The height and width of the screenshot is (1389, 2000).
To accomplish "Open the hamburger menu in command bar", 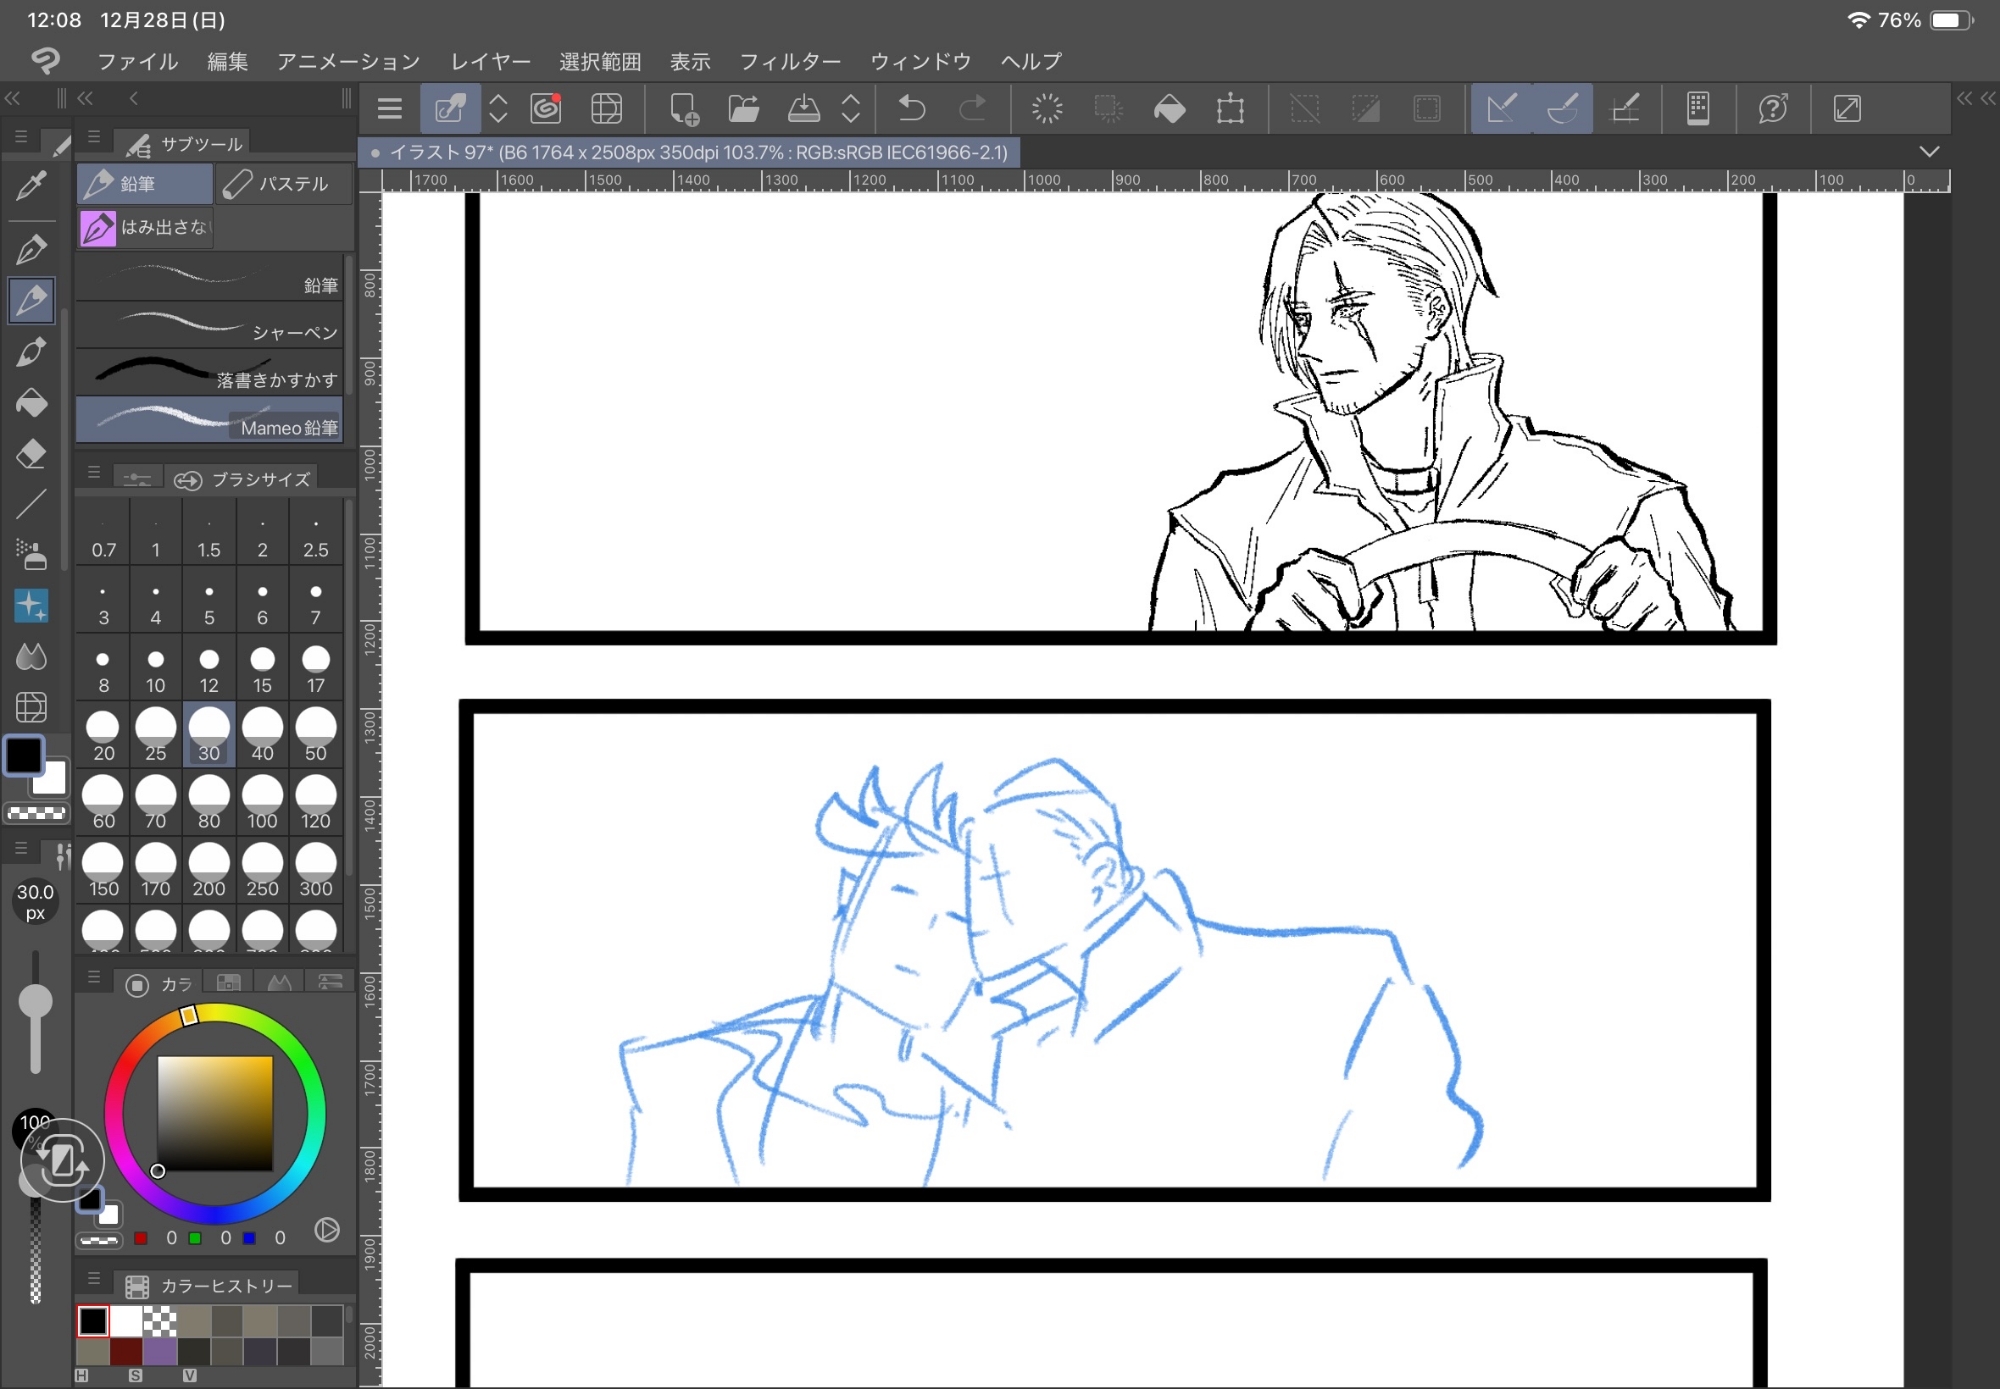I will tap(390, 108).
